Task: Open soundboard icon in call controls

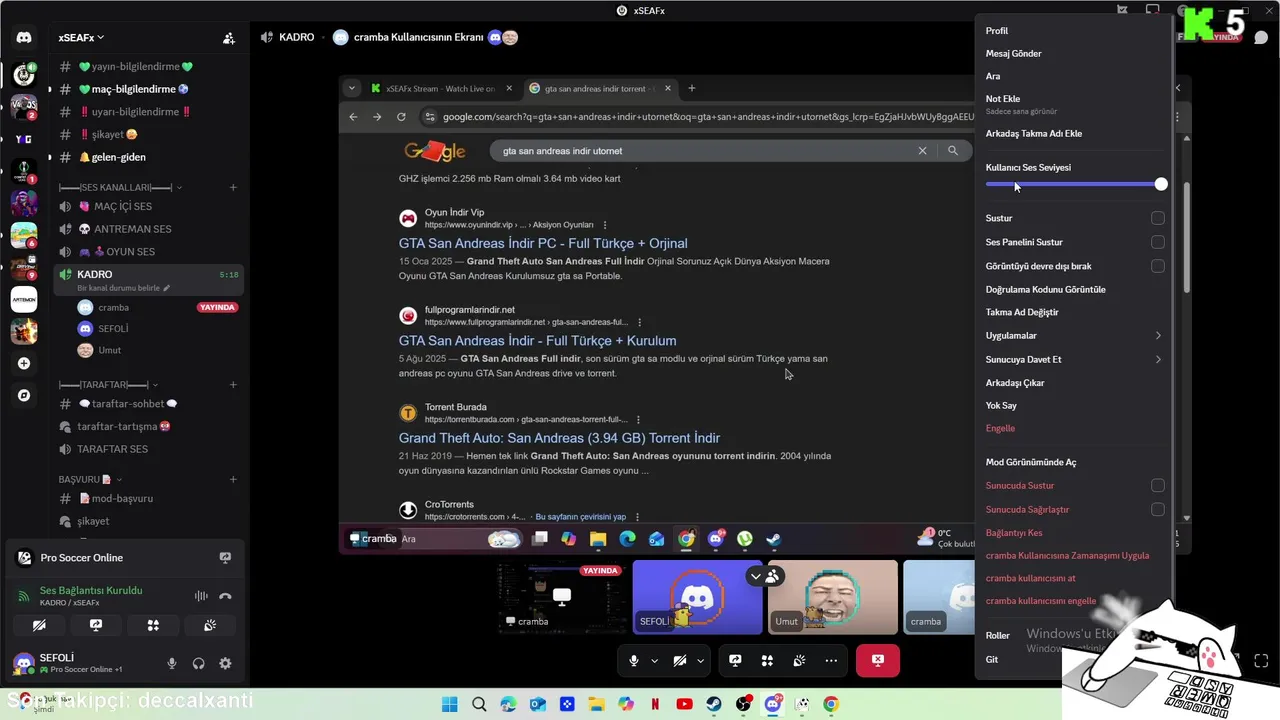Action: [x=799, y=661]
